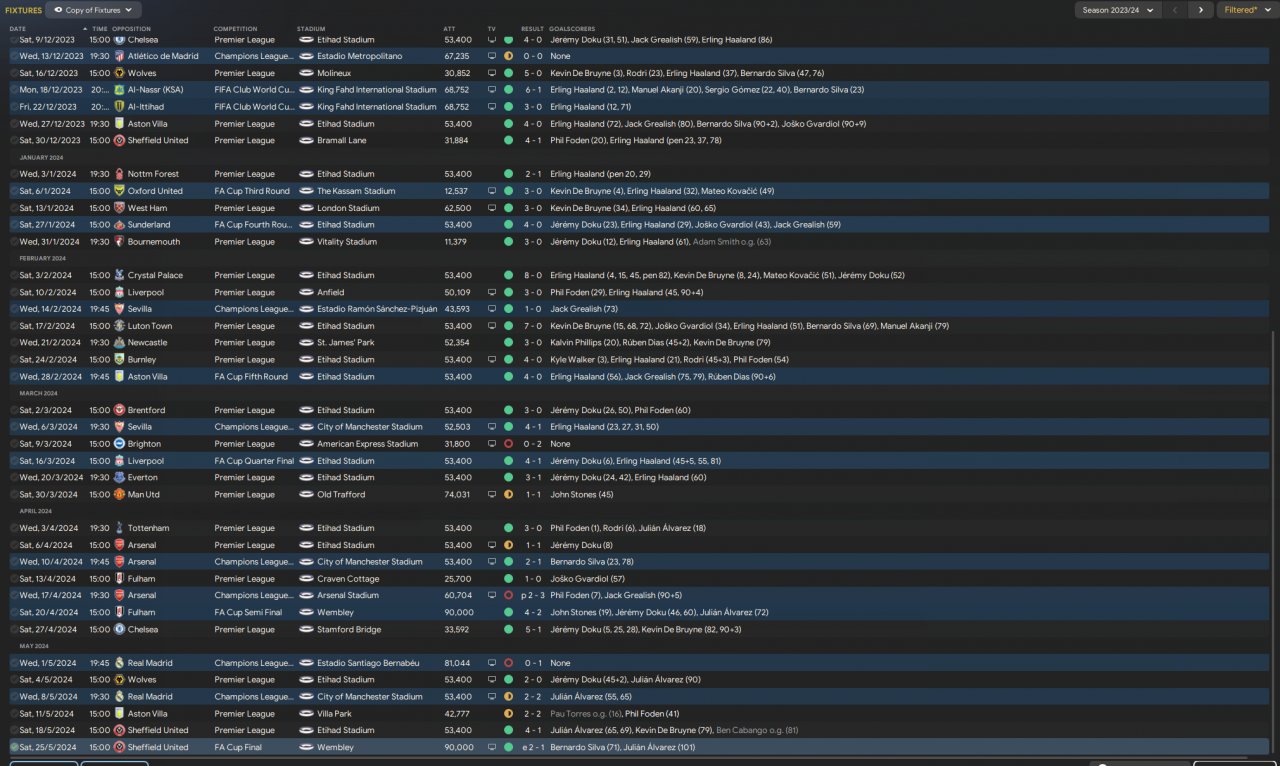Image resolution: width=1280 pixels, height=766 pixels.
Task: Click the Nottm Forest club badge
Action: click(x=120, y=174)
